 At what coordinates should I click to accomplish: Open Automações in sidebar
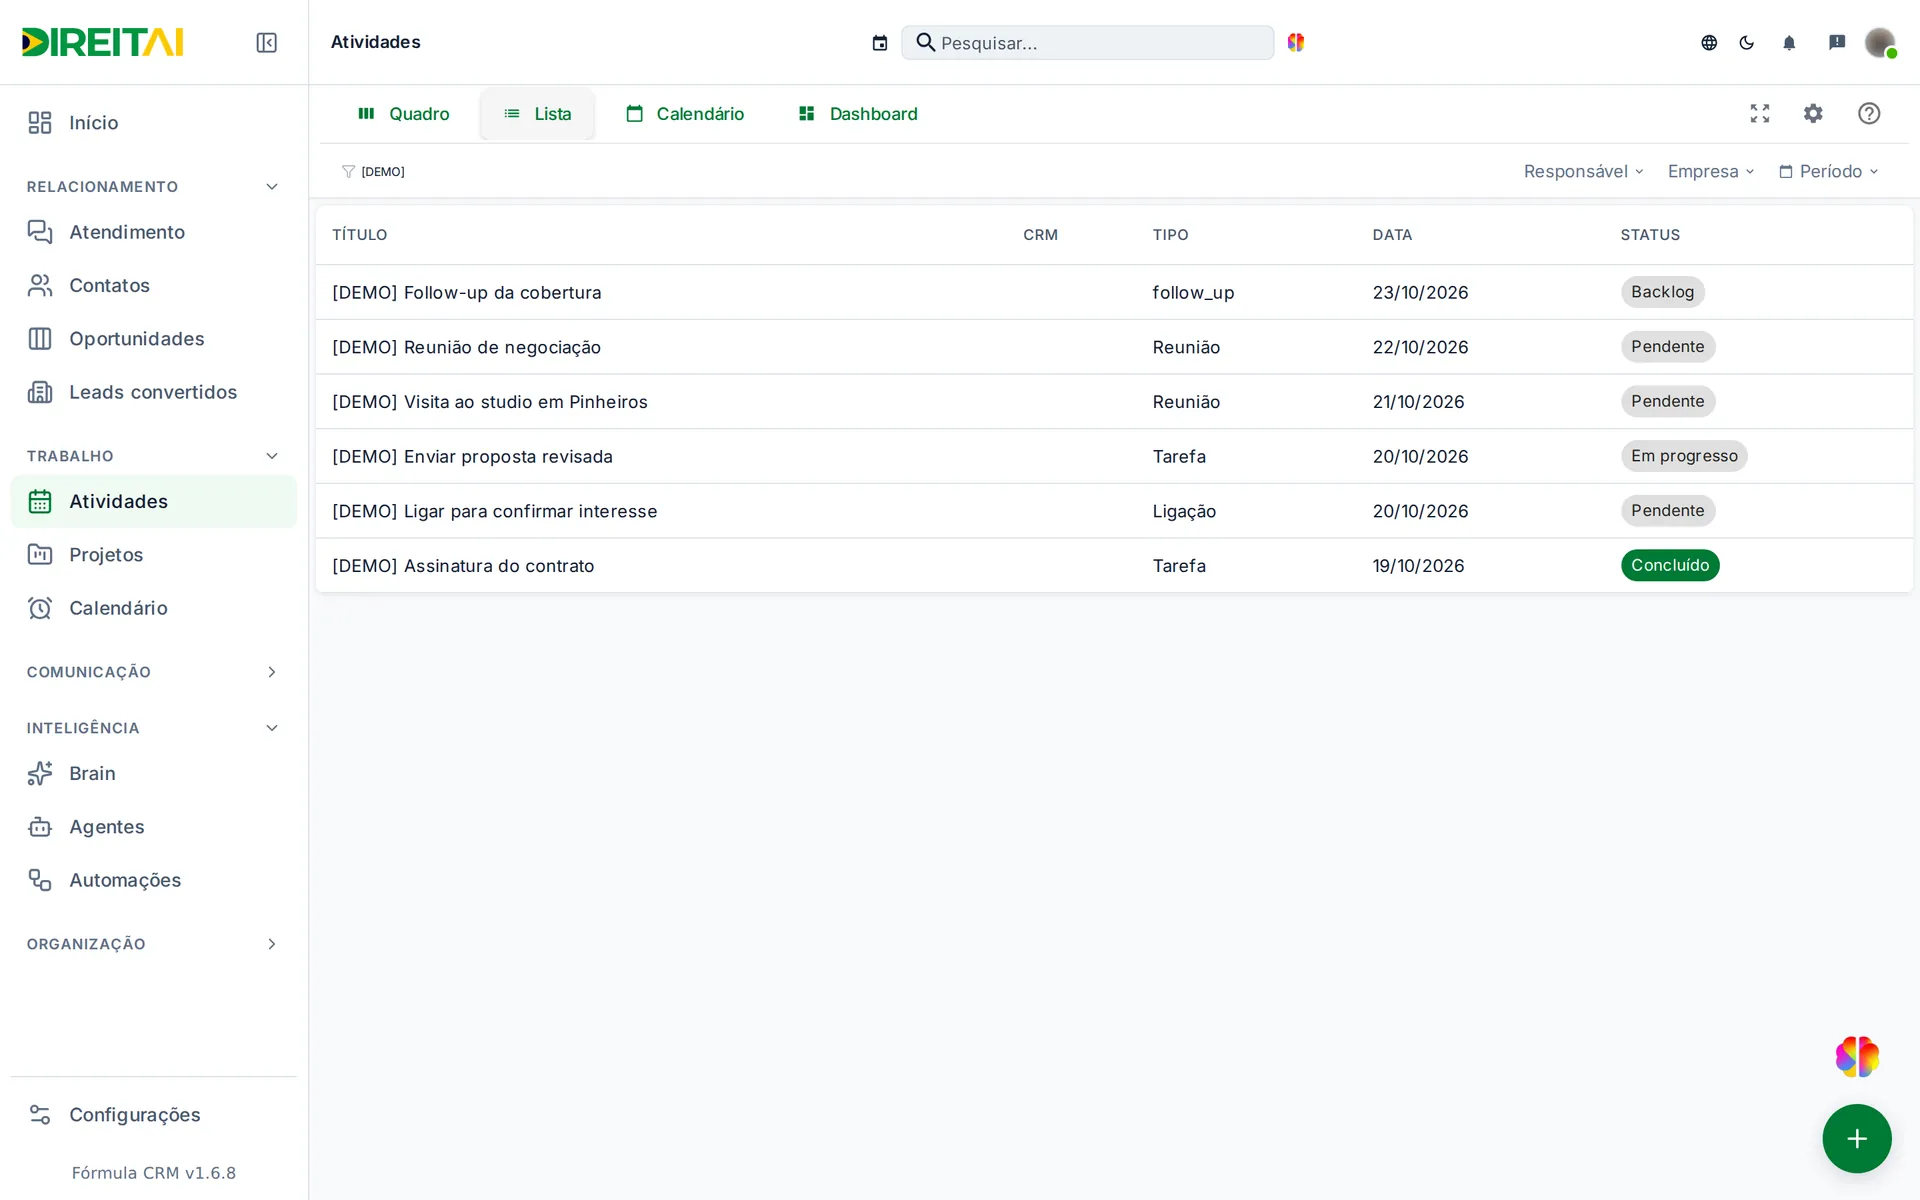153,880
